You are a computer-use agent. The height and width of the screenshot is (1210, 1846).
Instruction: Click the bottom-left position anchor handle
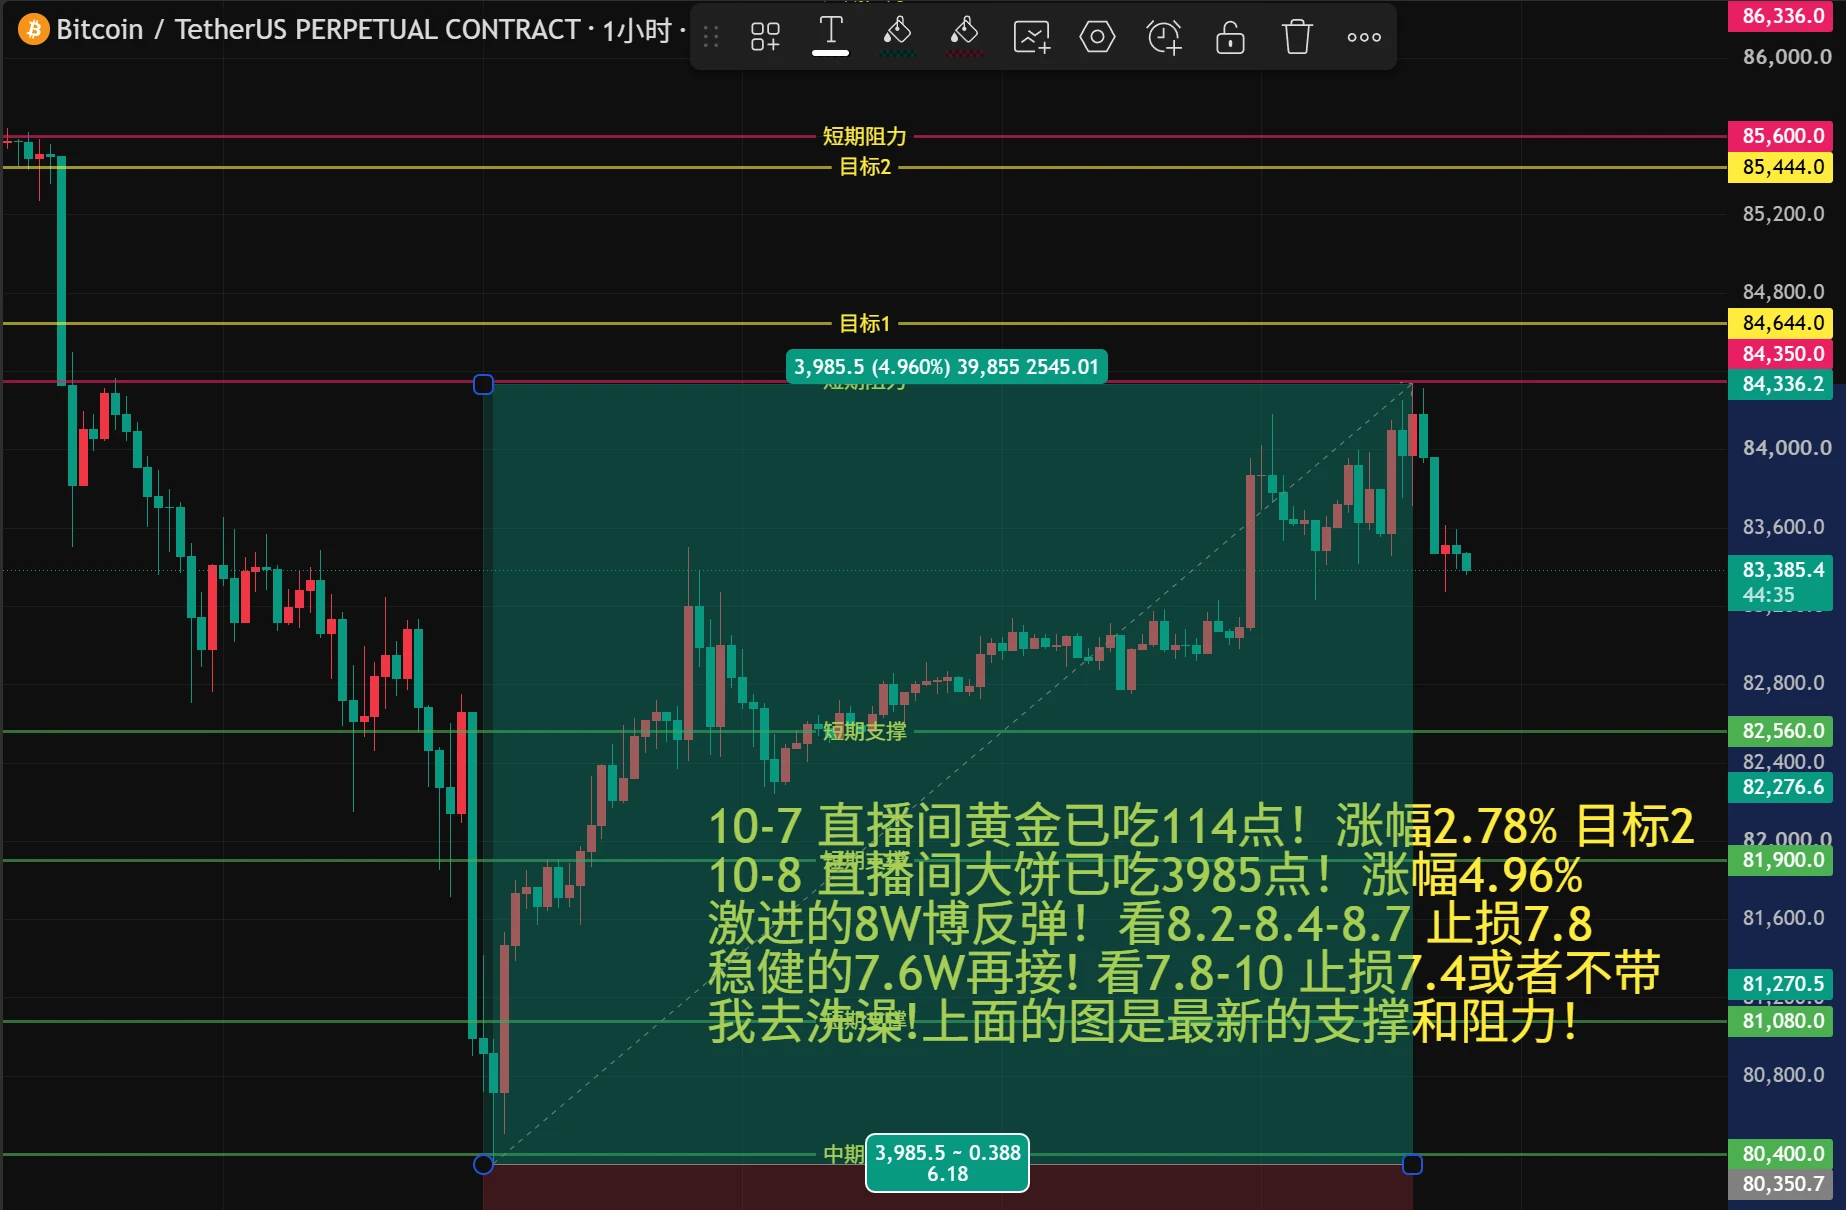[483, 1164]
